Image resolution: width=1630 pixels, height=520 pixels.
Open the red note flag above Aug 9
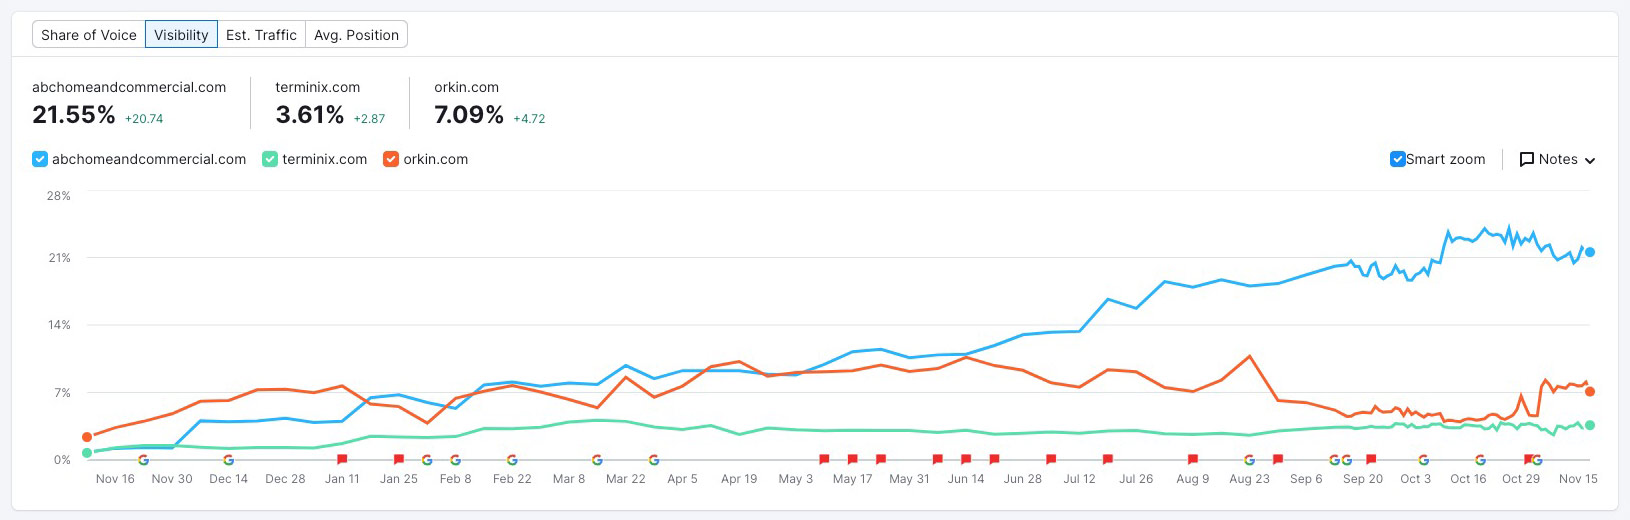tap(1193, 459)
